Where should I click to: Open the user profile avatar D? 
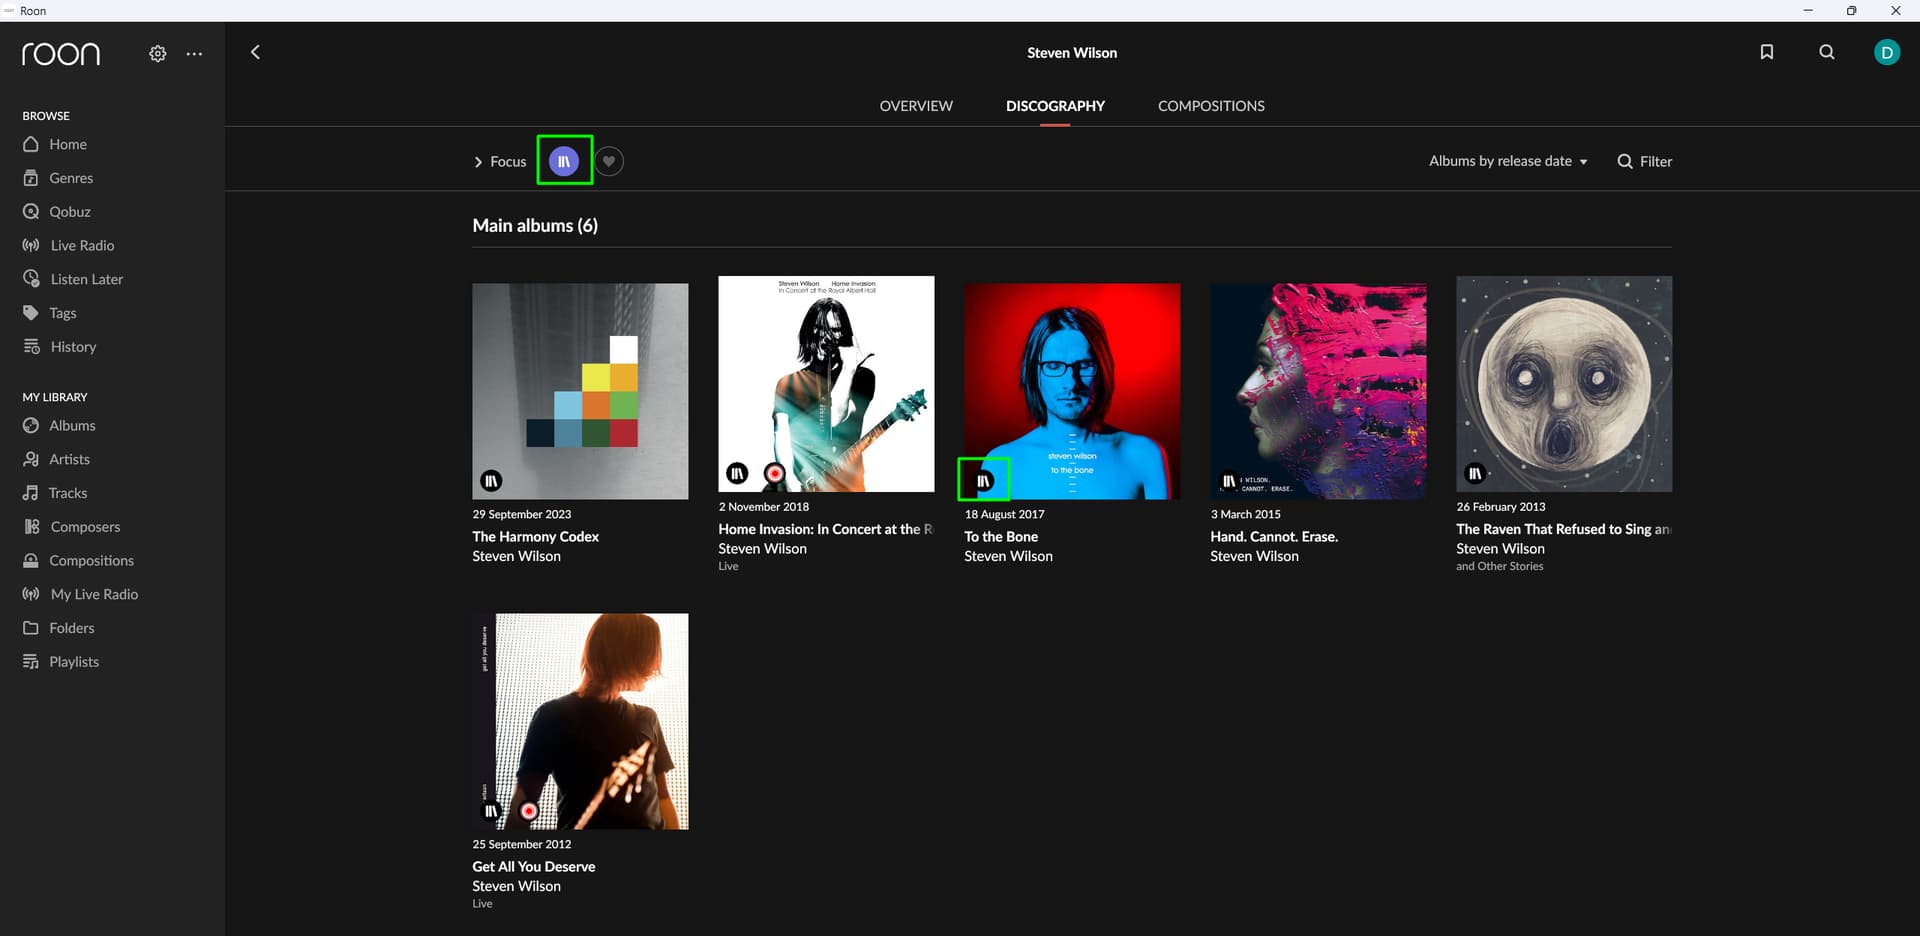point(1886,53)
